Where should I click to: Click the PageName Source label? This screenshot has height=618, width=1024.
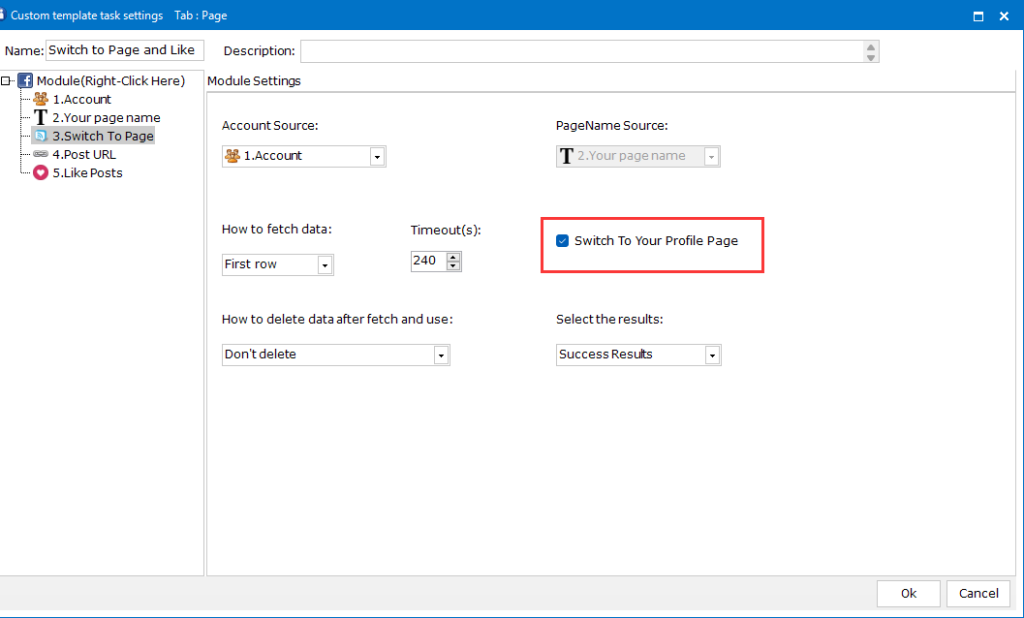(612, 125)
